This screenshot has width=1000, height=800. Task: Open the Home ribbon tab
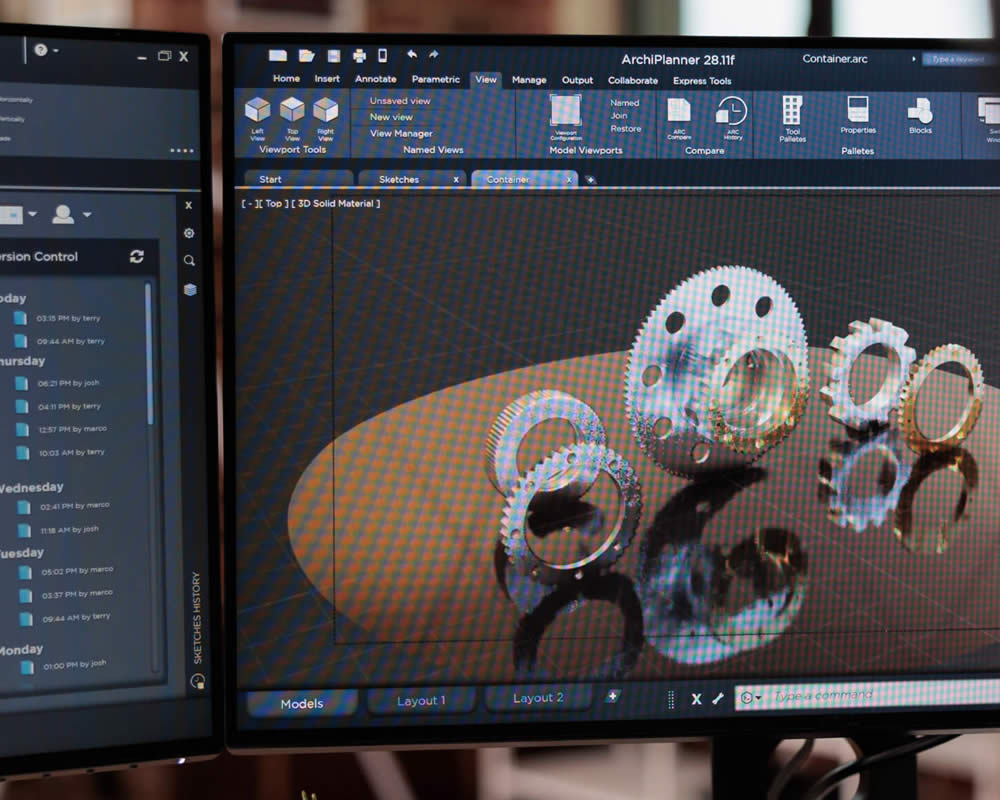coord(286,78)
